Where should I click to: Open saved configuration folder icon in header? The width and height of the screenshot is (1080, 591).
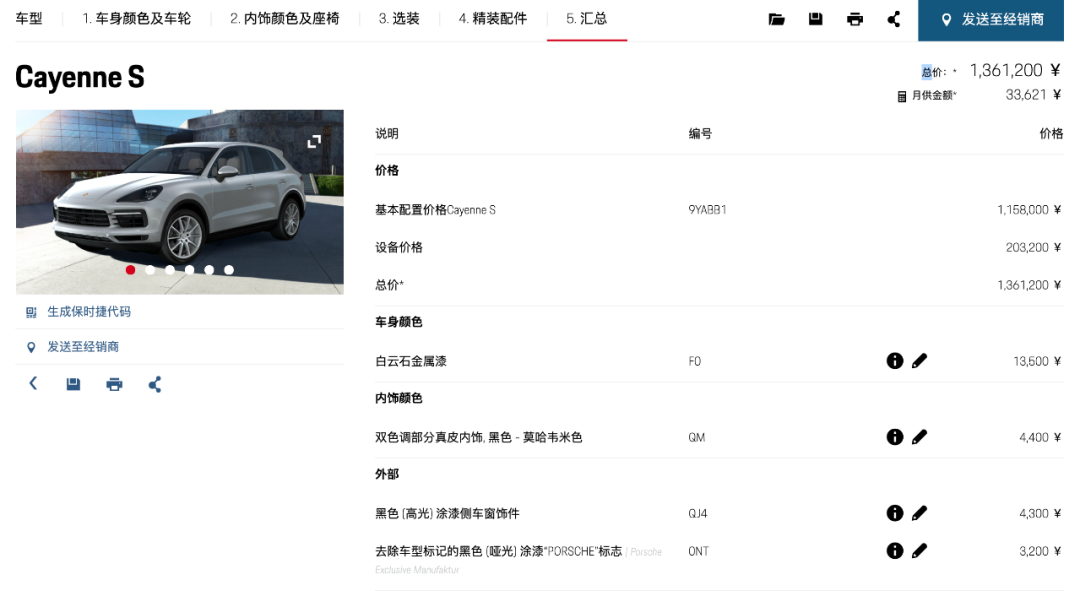pos(776,19)
